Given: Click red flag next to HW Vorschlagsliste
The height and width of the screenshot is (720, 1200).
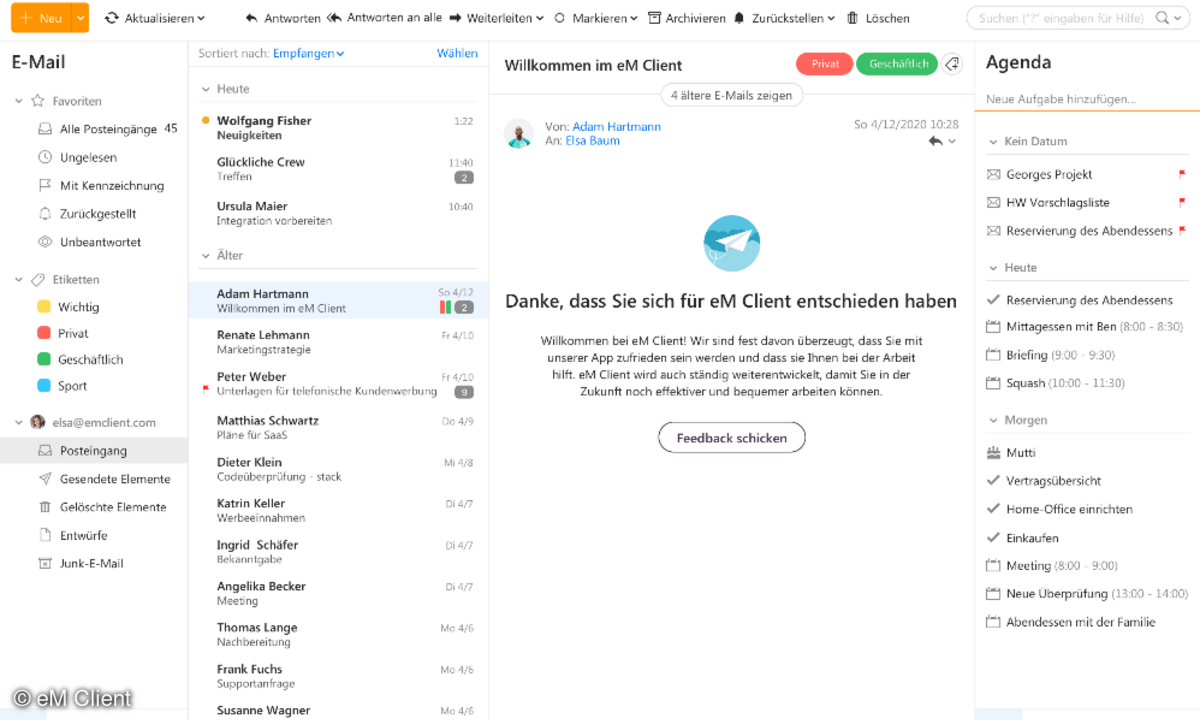Looking at the screenshot, I should coord(1183,202).
